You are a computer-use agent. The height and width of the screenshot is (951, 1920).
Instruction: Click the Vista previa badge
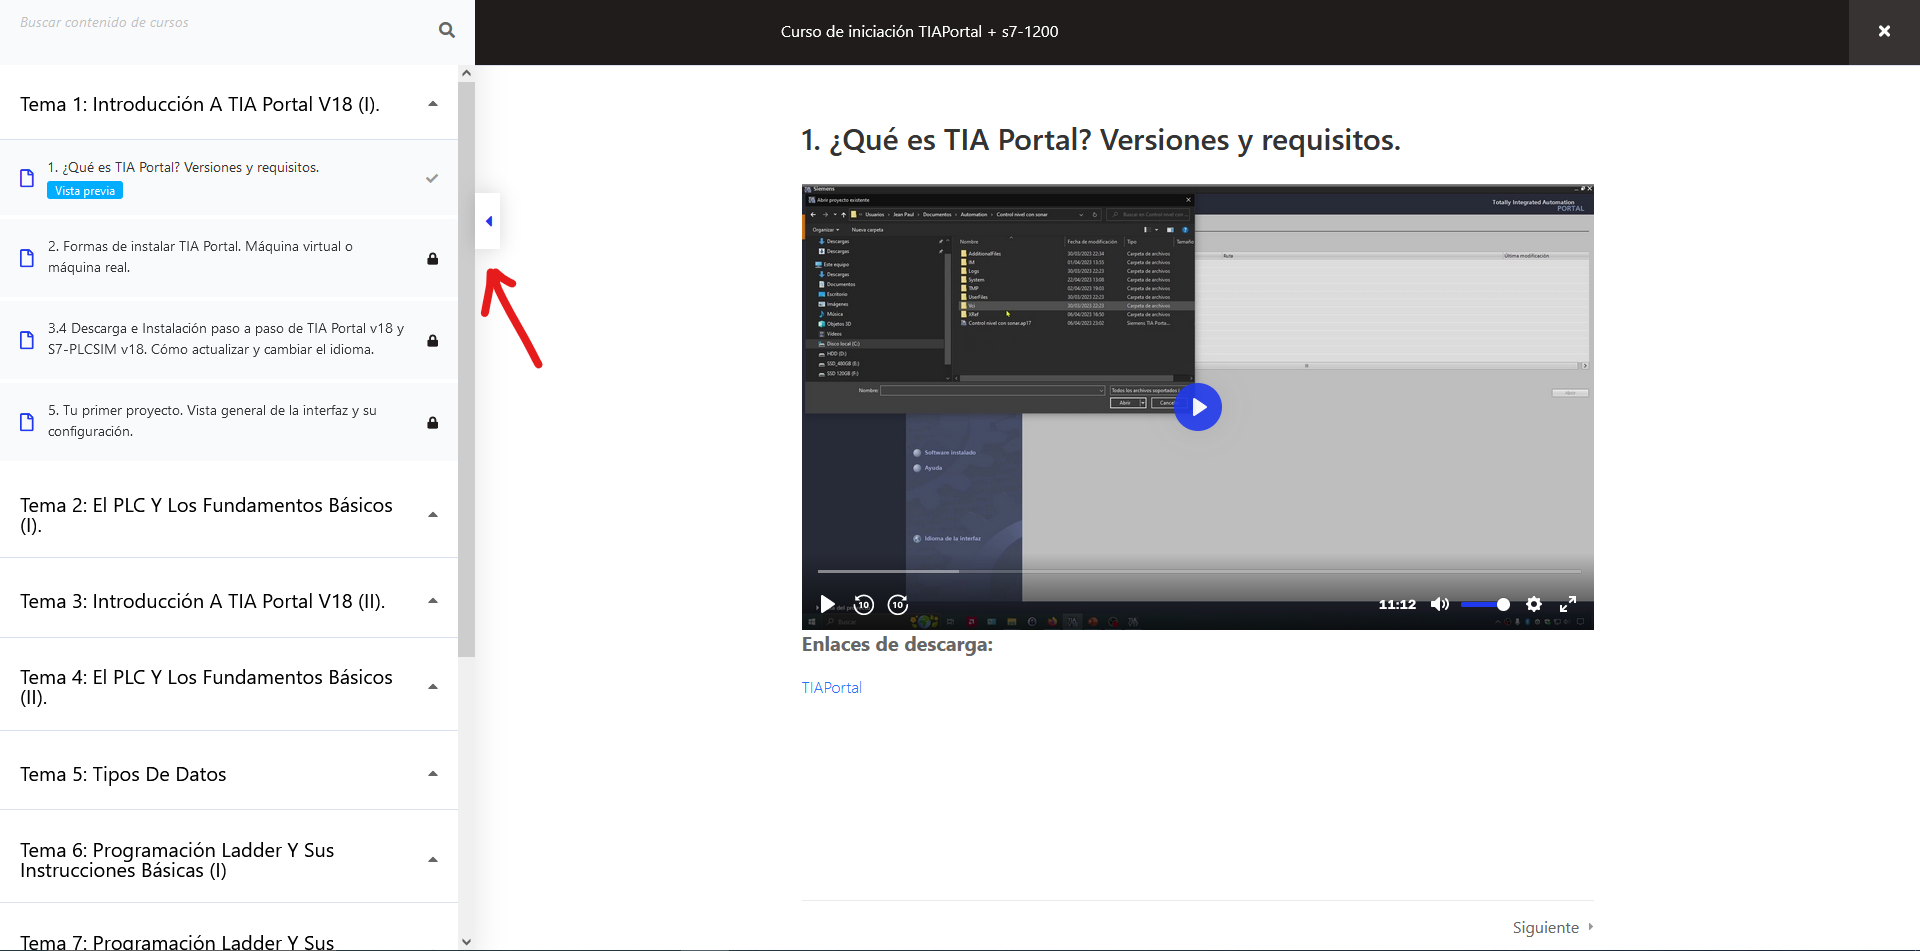point(85,191)
